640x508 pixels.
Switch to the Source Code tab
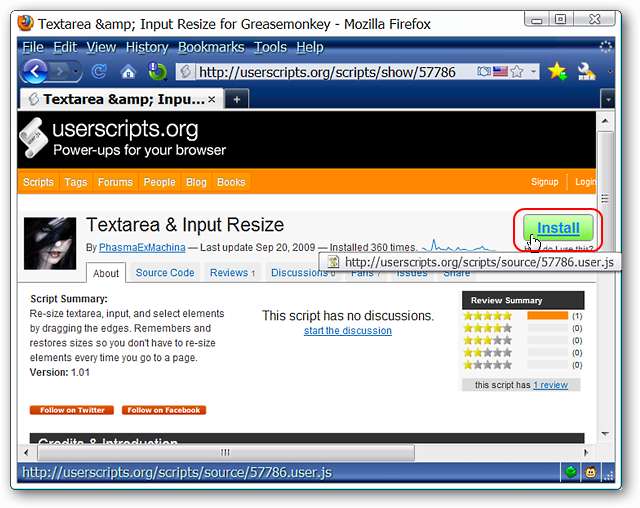(165, 273)
